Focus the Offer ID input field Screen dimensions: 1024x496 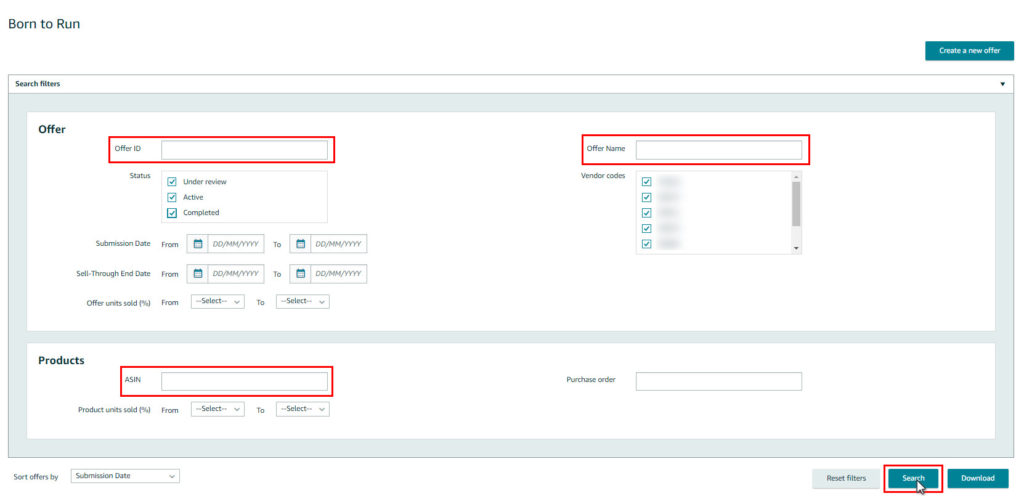tap(244, 150)
